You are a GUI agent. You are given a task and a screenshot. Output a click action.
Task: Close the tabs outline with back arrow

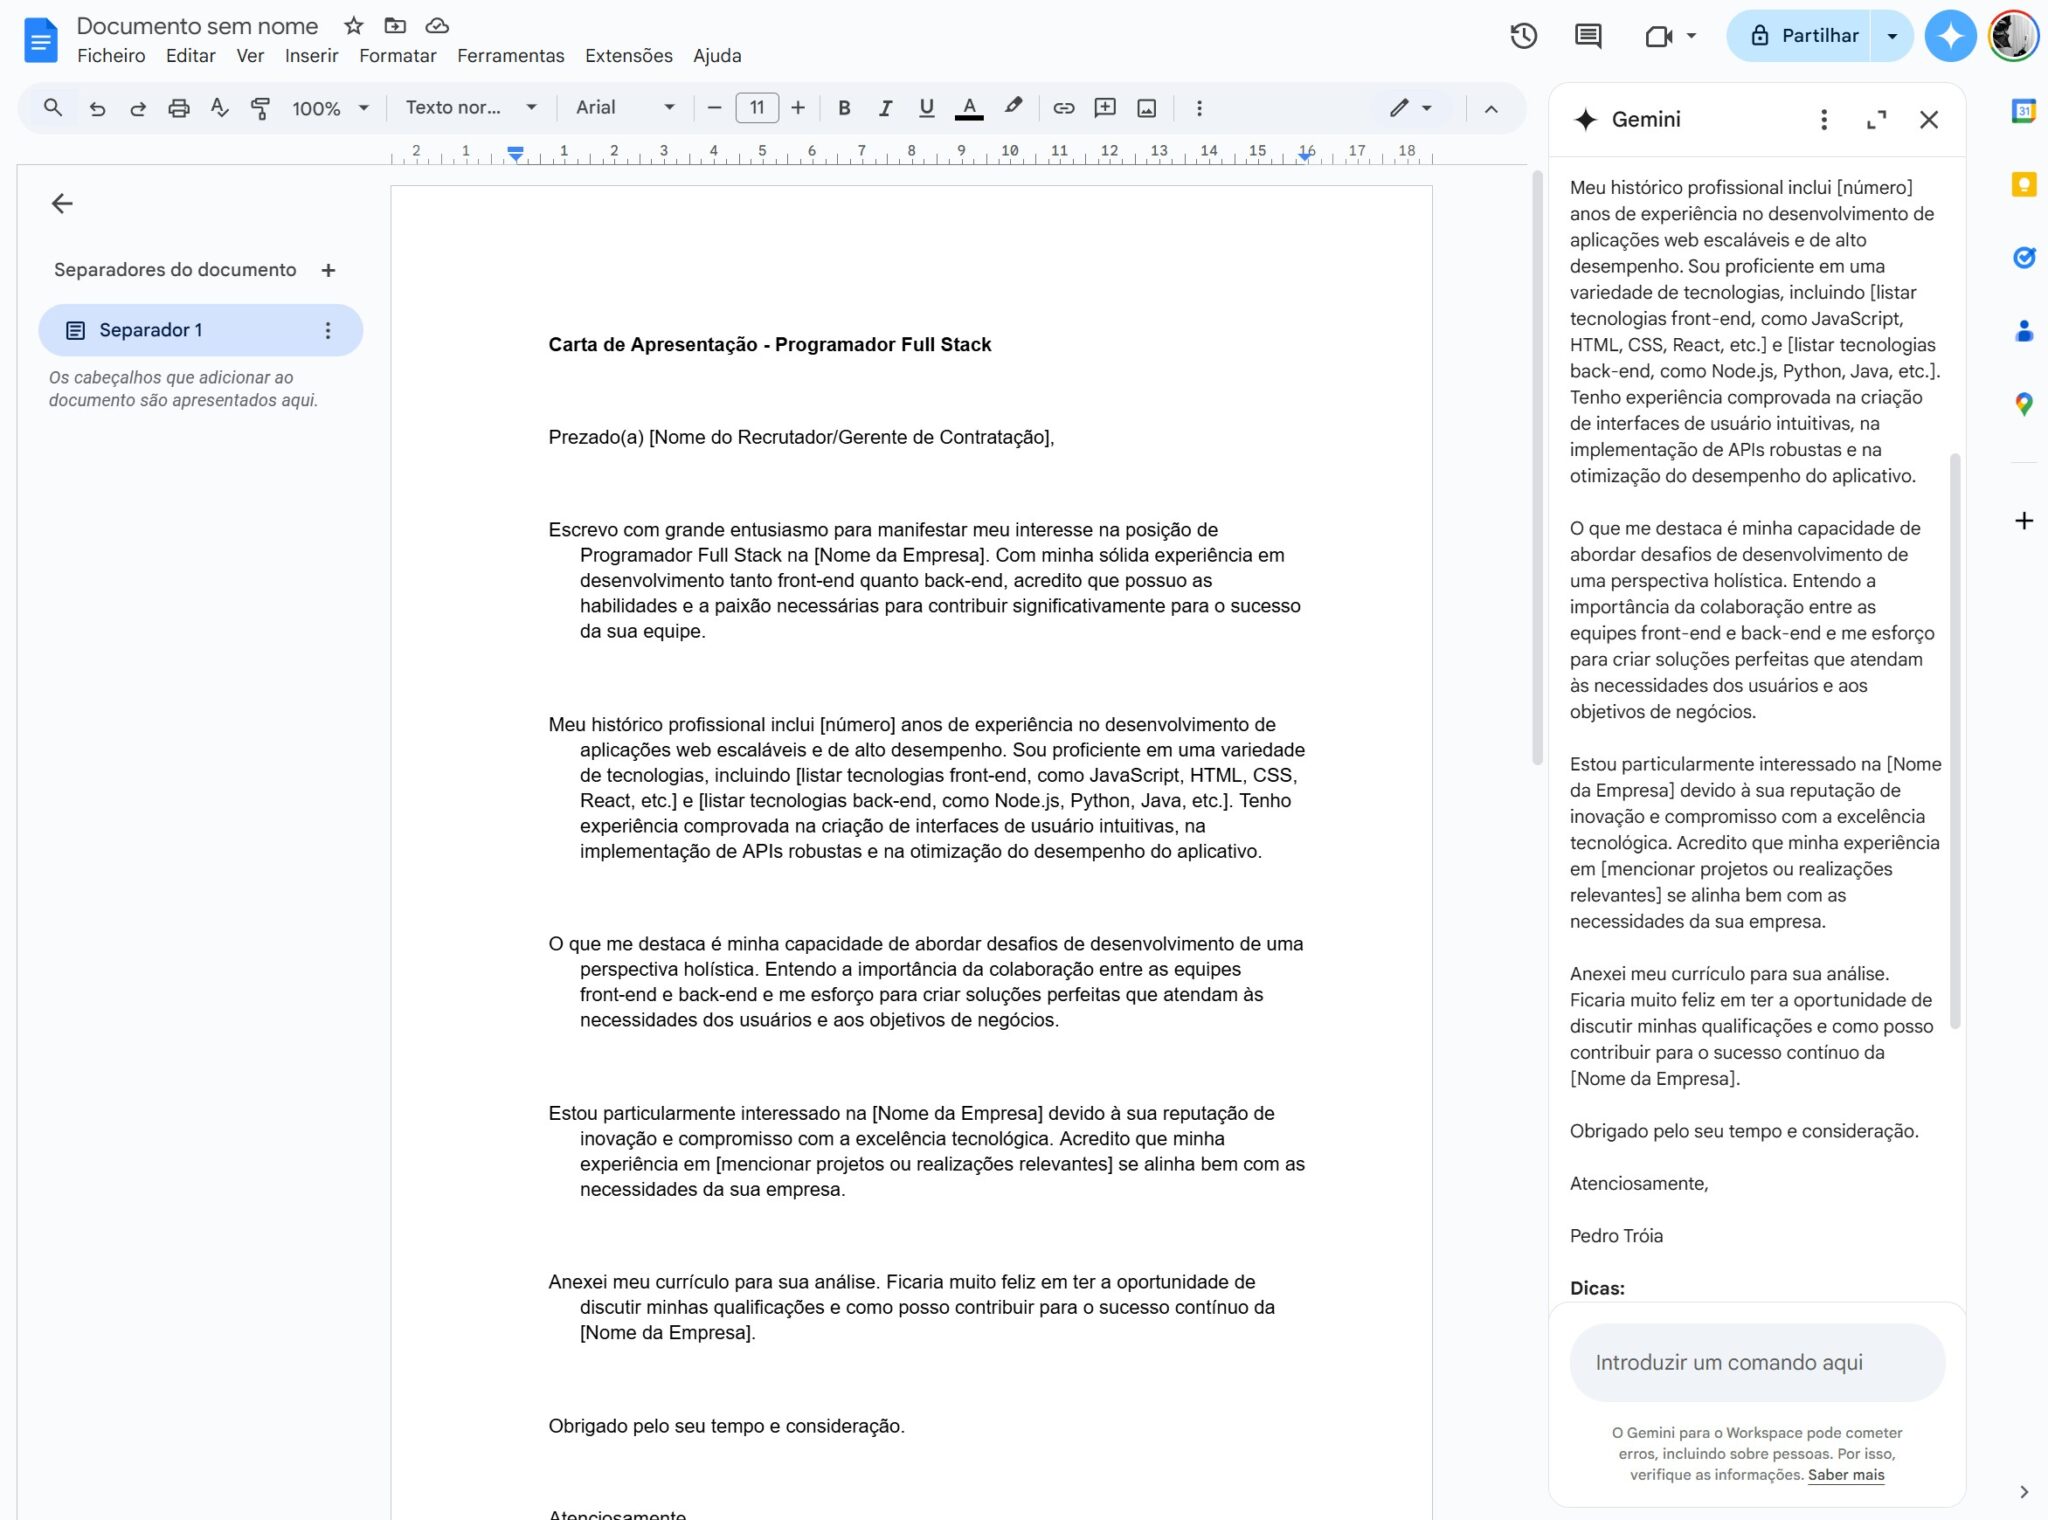pyautogui.click(x=62, y=204)
